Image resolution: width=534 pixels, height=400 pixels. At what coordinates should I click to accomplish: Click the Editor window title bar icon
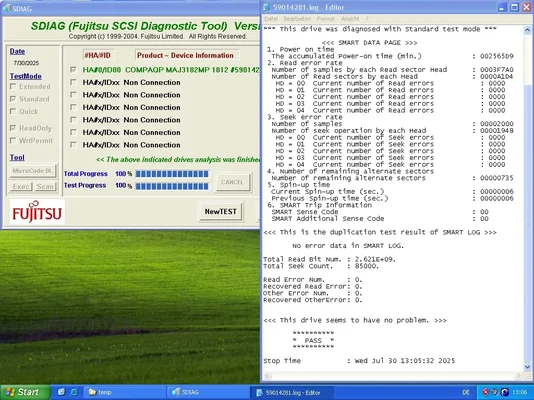pos(267,7)
